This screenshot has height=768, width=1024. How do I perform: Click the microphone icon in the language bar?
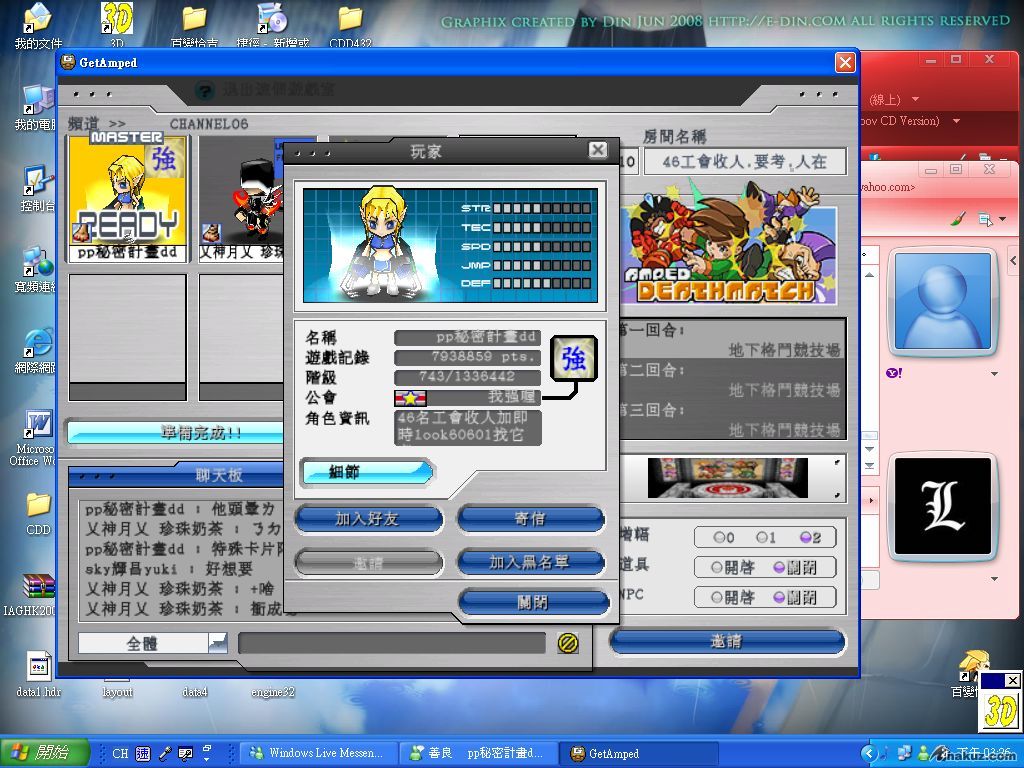pos(166,753)
